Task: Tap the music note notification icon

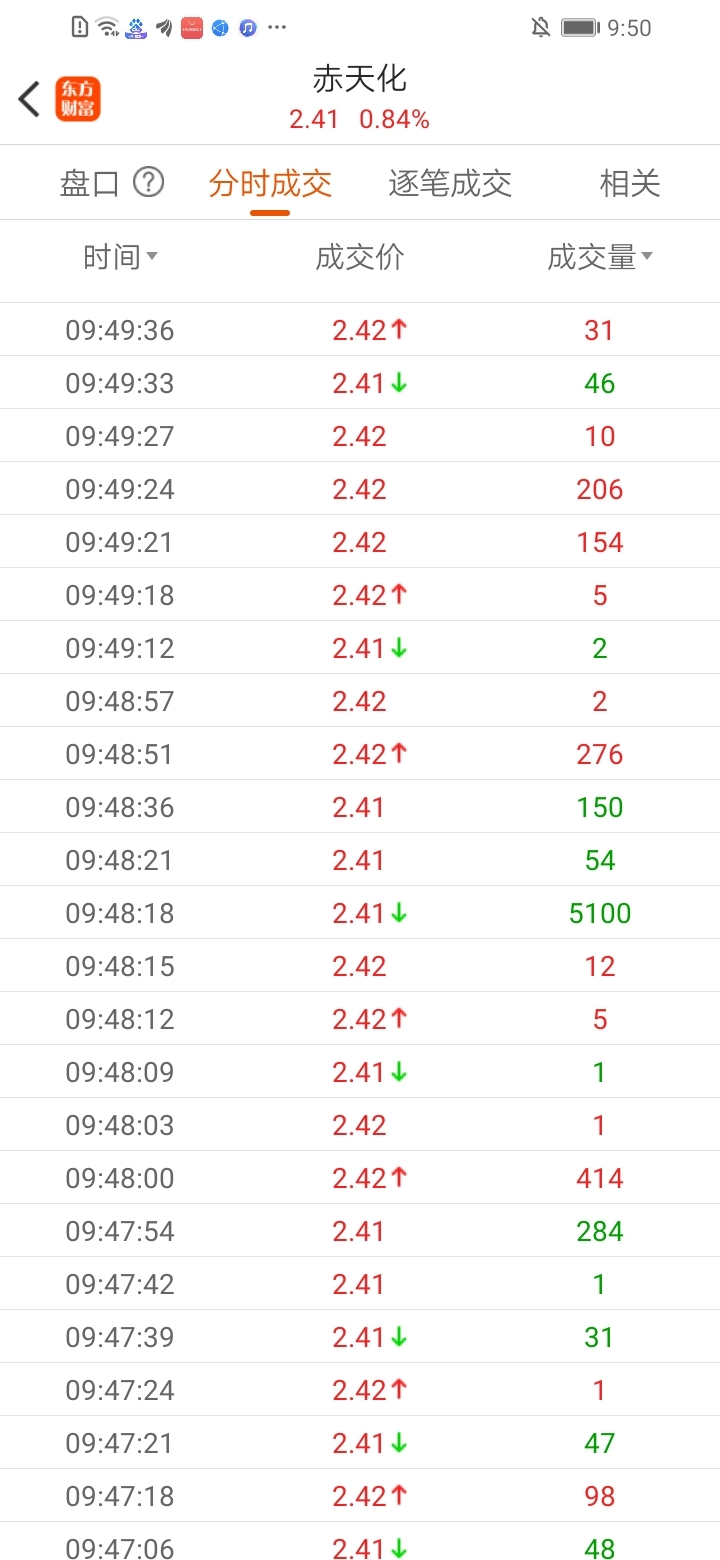Action: pos(248,28)
